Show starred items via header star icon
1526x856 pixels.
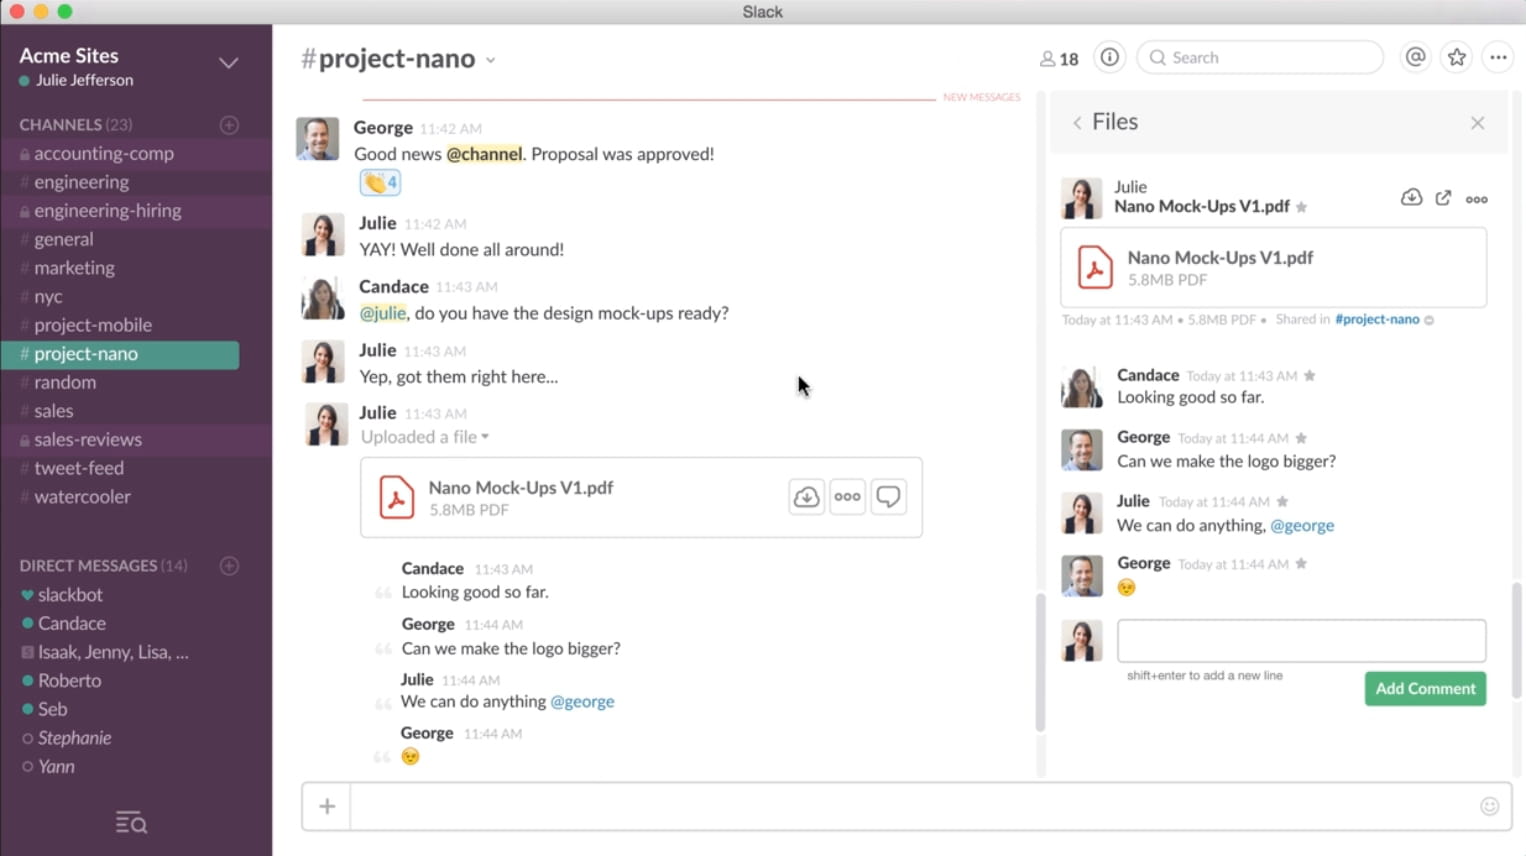point(1456,58)
